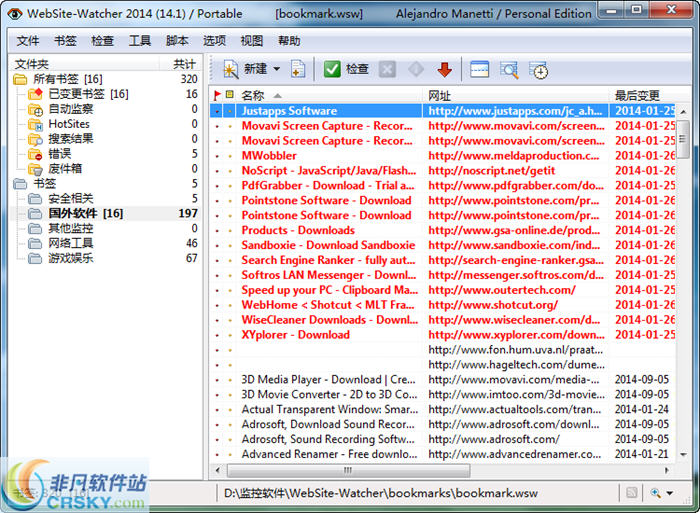700x513 pixels.
Task: Click the green check 检查 button
Action: coord(346,69)
